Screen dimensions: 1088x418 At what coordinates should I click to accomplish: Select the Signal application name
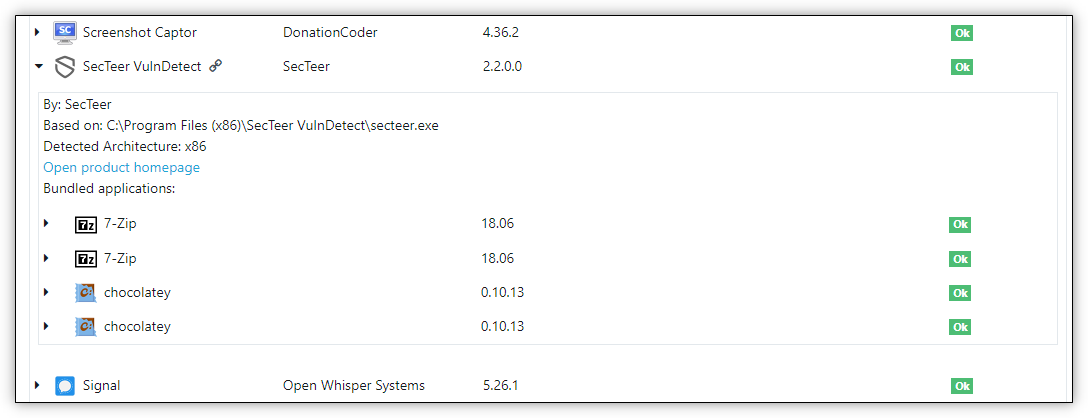(101, 385)
